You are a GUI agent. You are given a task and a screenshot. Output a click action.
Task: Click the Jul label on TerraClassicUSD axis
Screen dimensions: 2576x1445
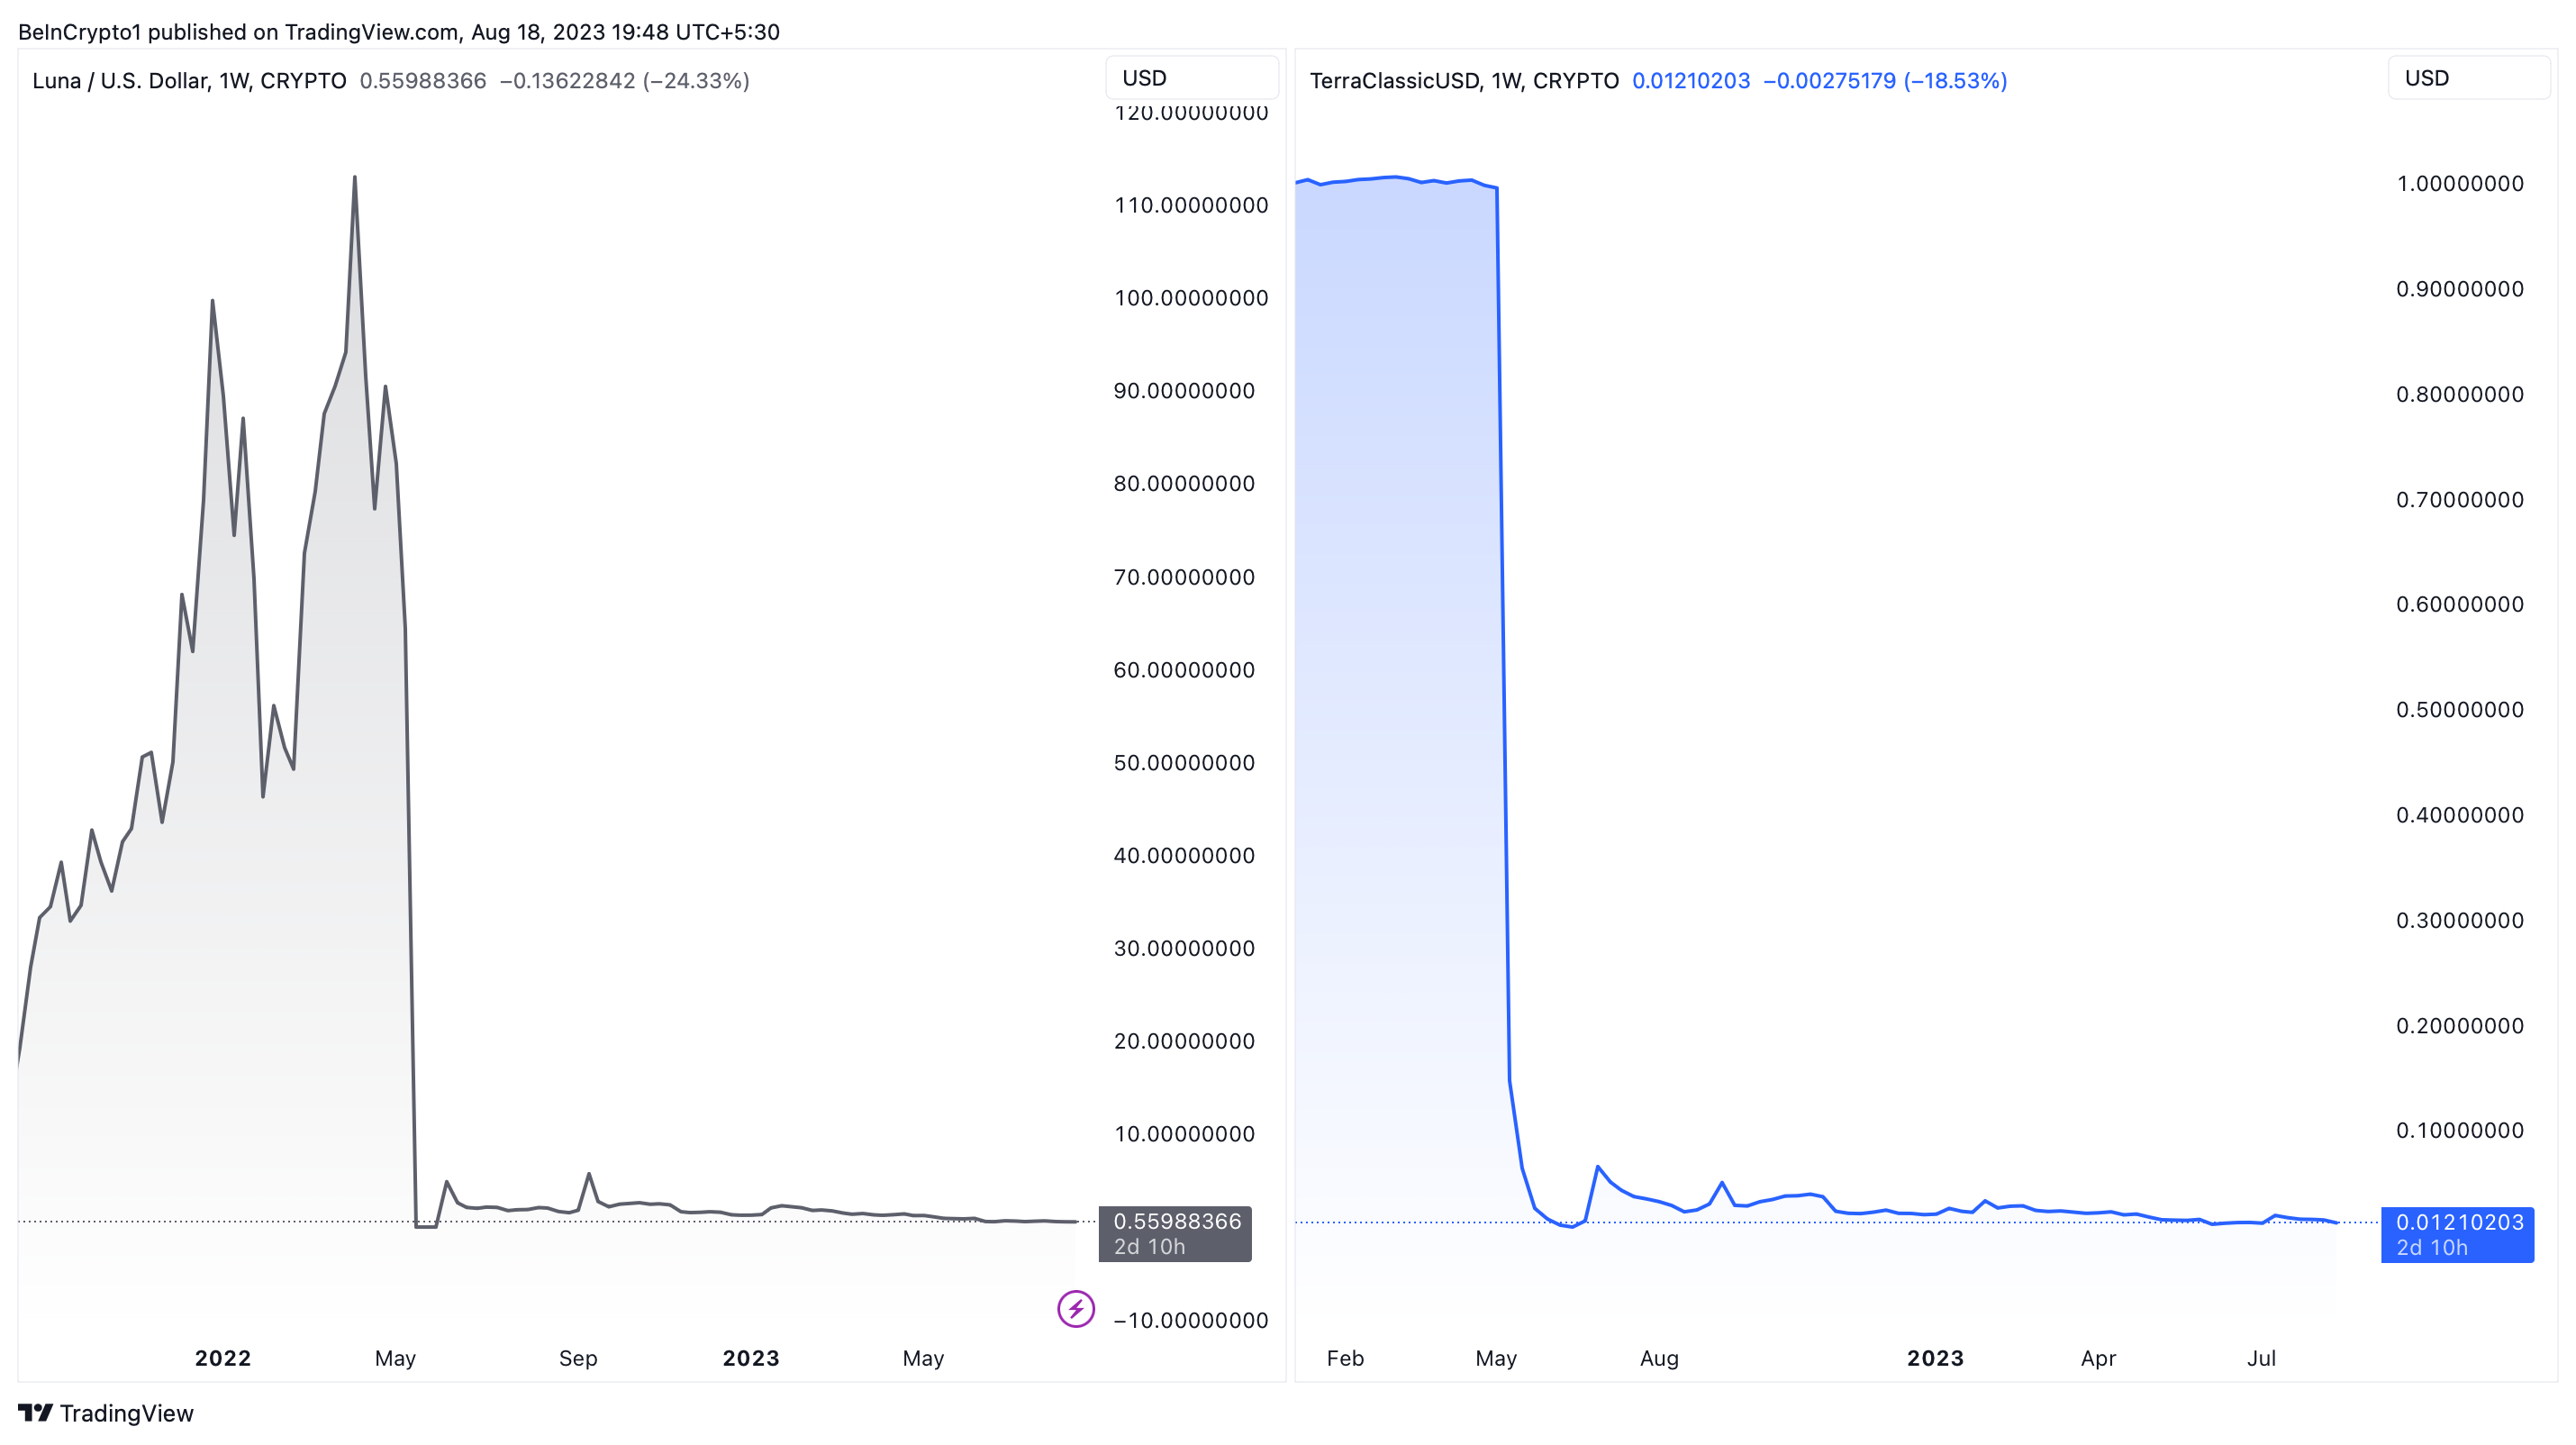pos(2261,1358)
